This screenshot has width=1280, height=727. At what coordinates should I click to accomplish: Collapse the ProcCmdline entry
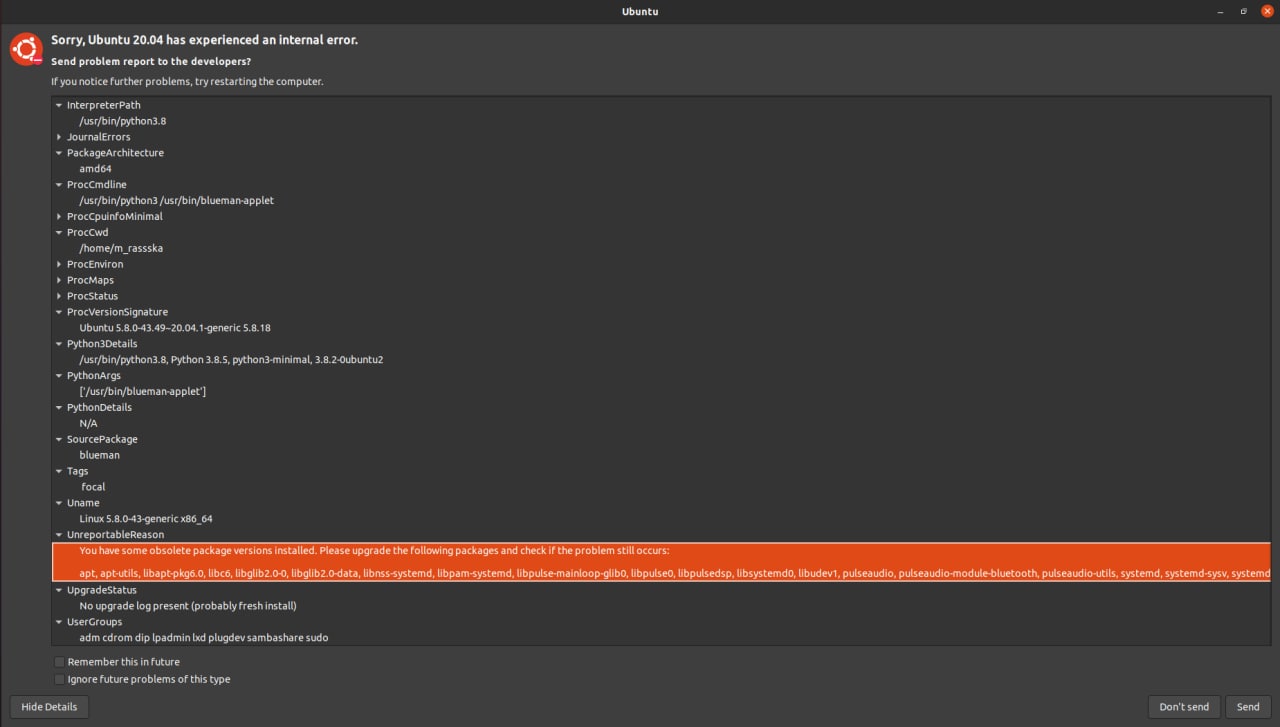(59, 185)
